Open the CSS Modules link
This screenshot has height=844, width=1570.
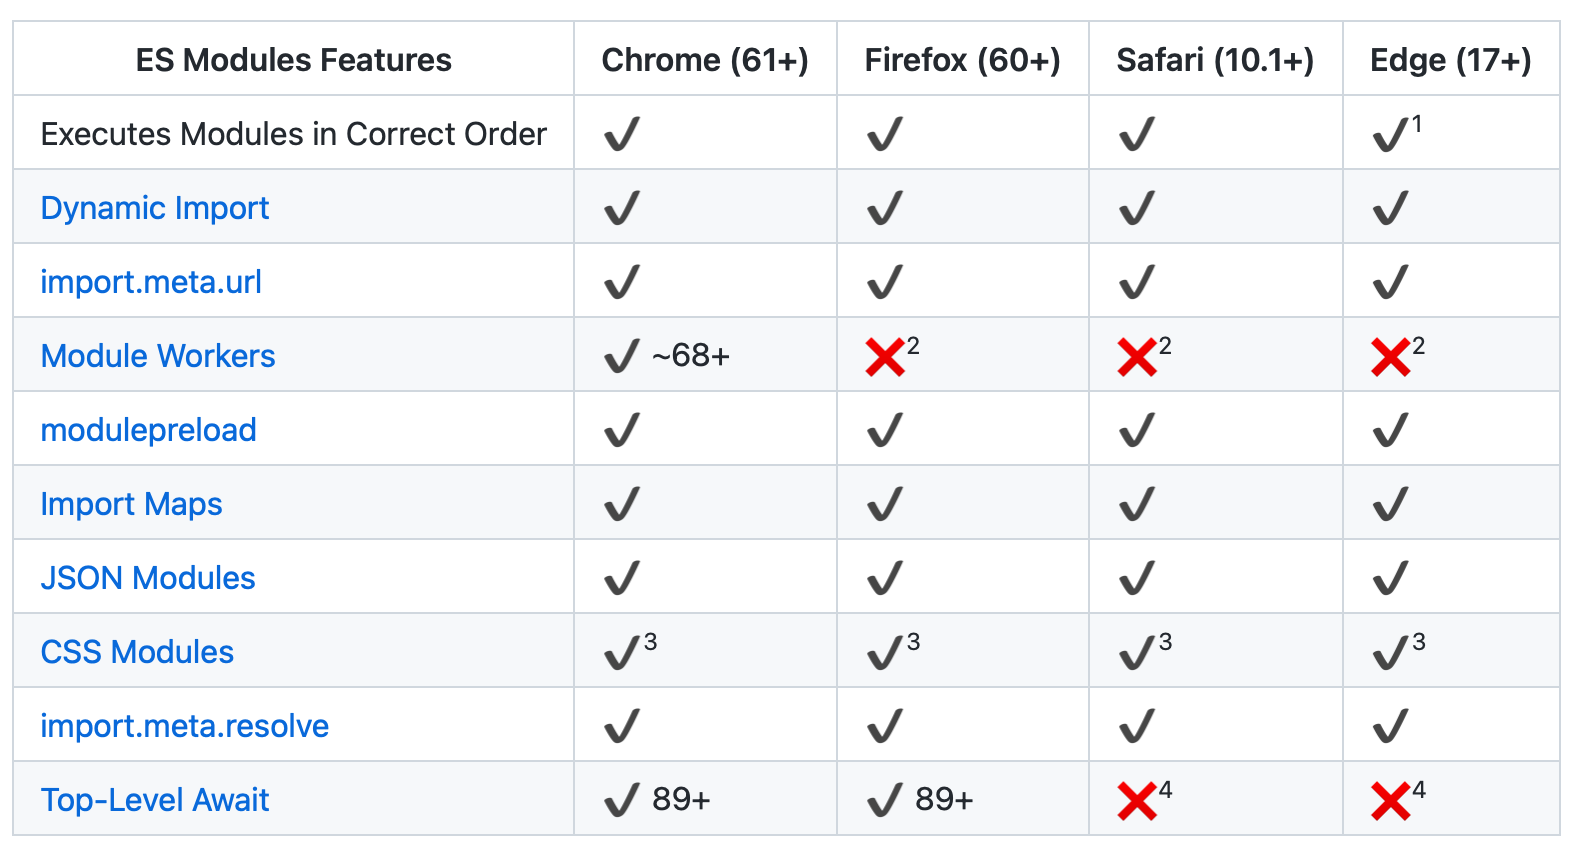point(137,652)
